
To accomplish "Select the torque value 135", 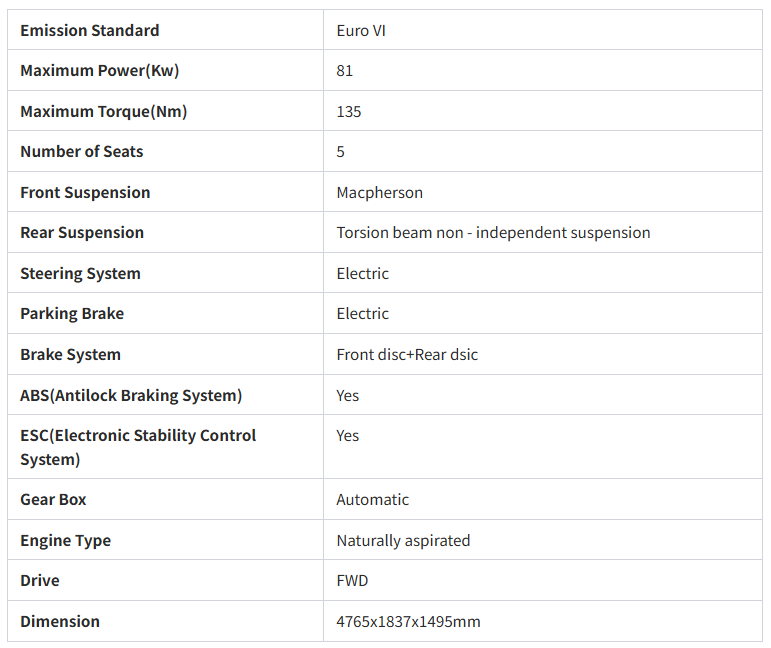I will (x=349, y=112).
